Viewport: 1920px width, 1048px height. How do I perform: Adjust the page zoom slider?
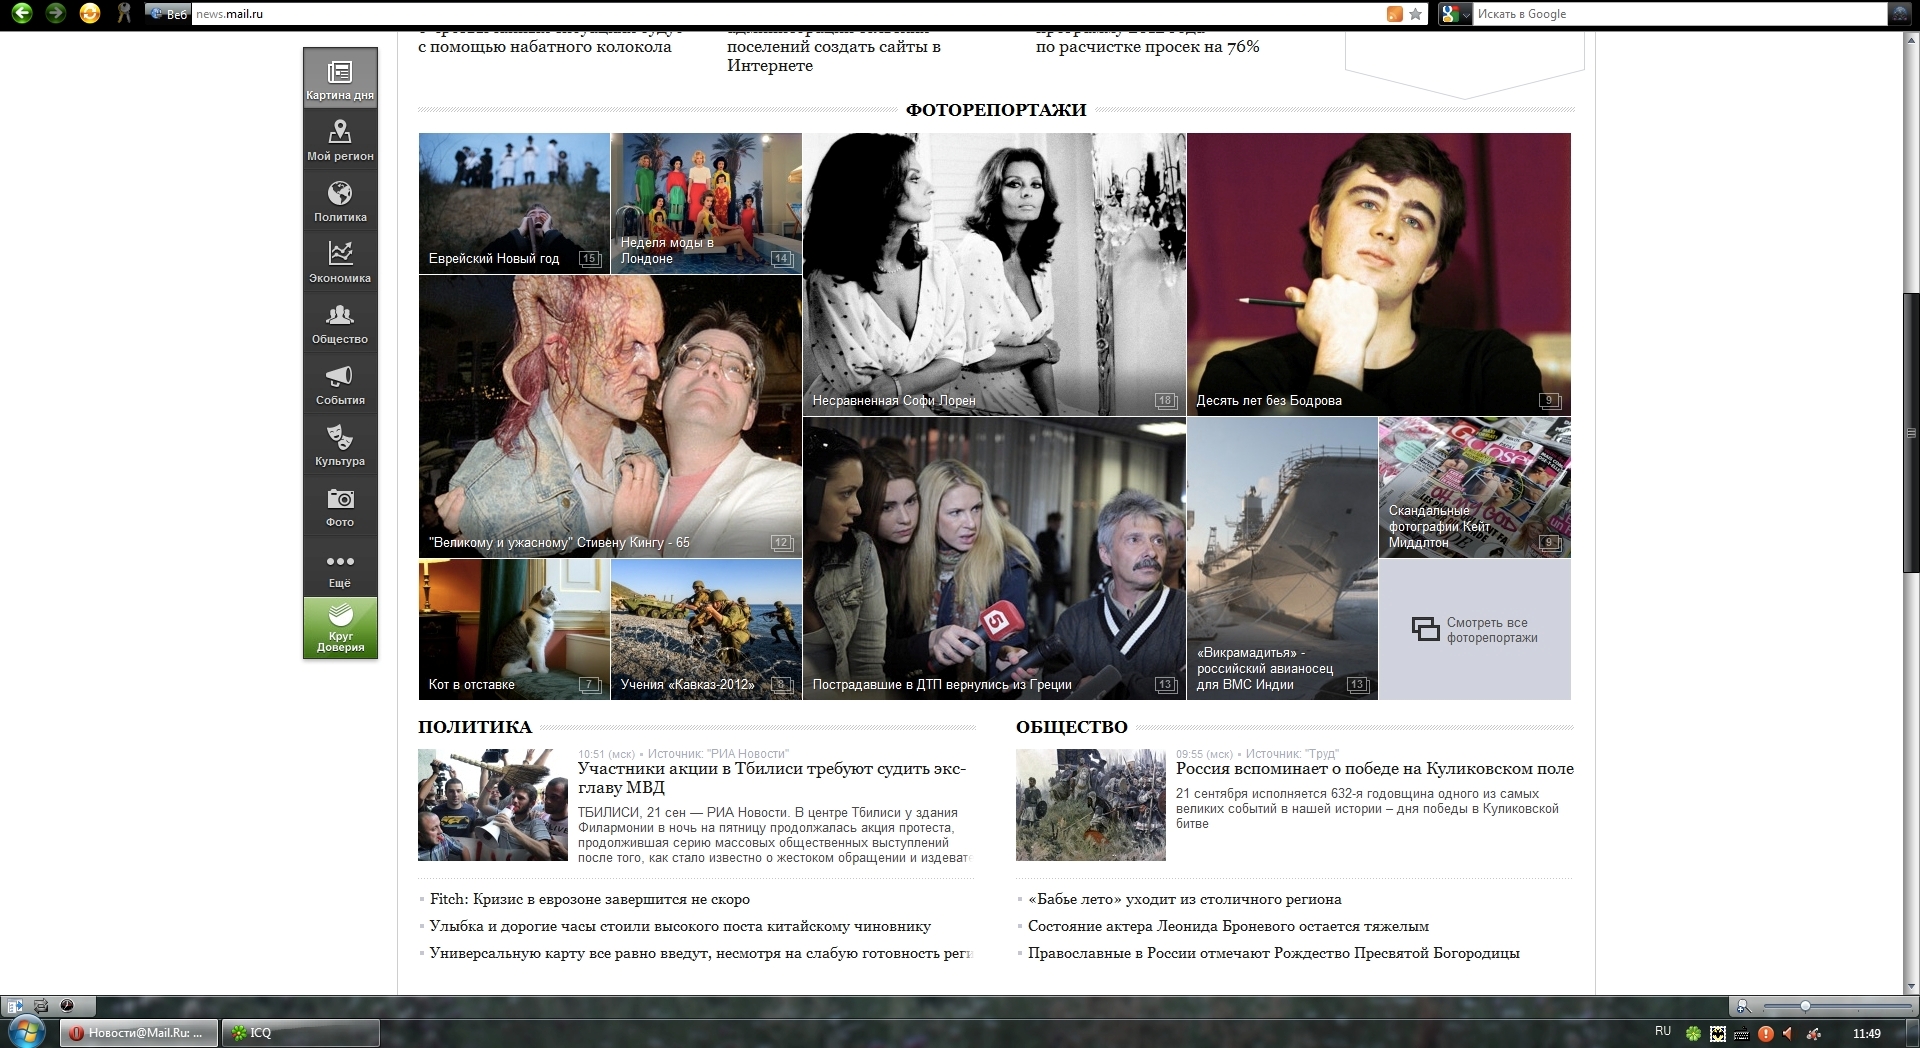(1805, 1006)
